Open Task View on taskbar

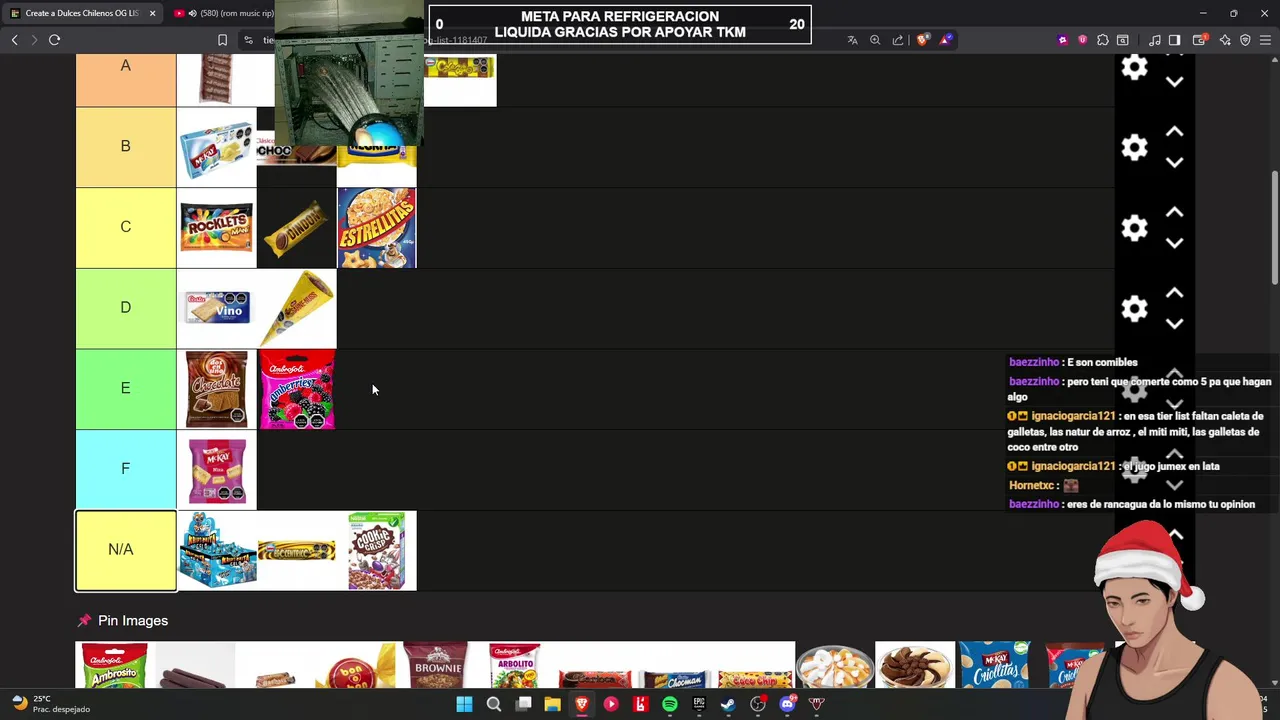[x=523, y=704]
